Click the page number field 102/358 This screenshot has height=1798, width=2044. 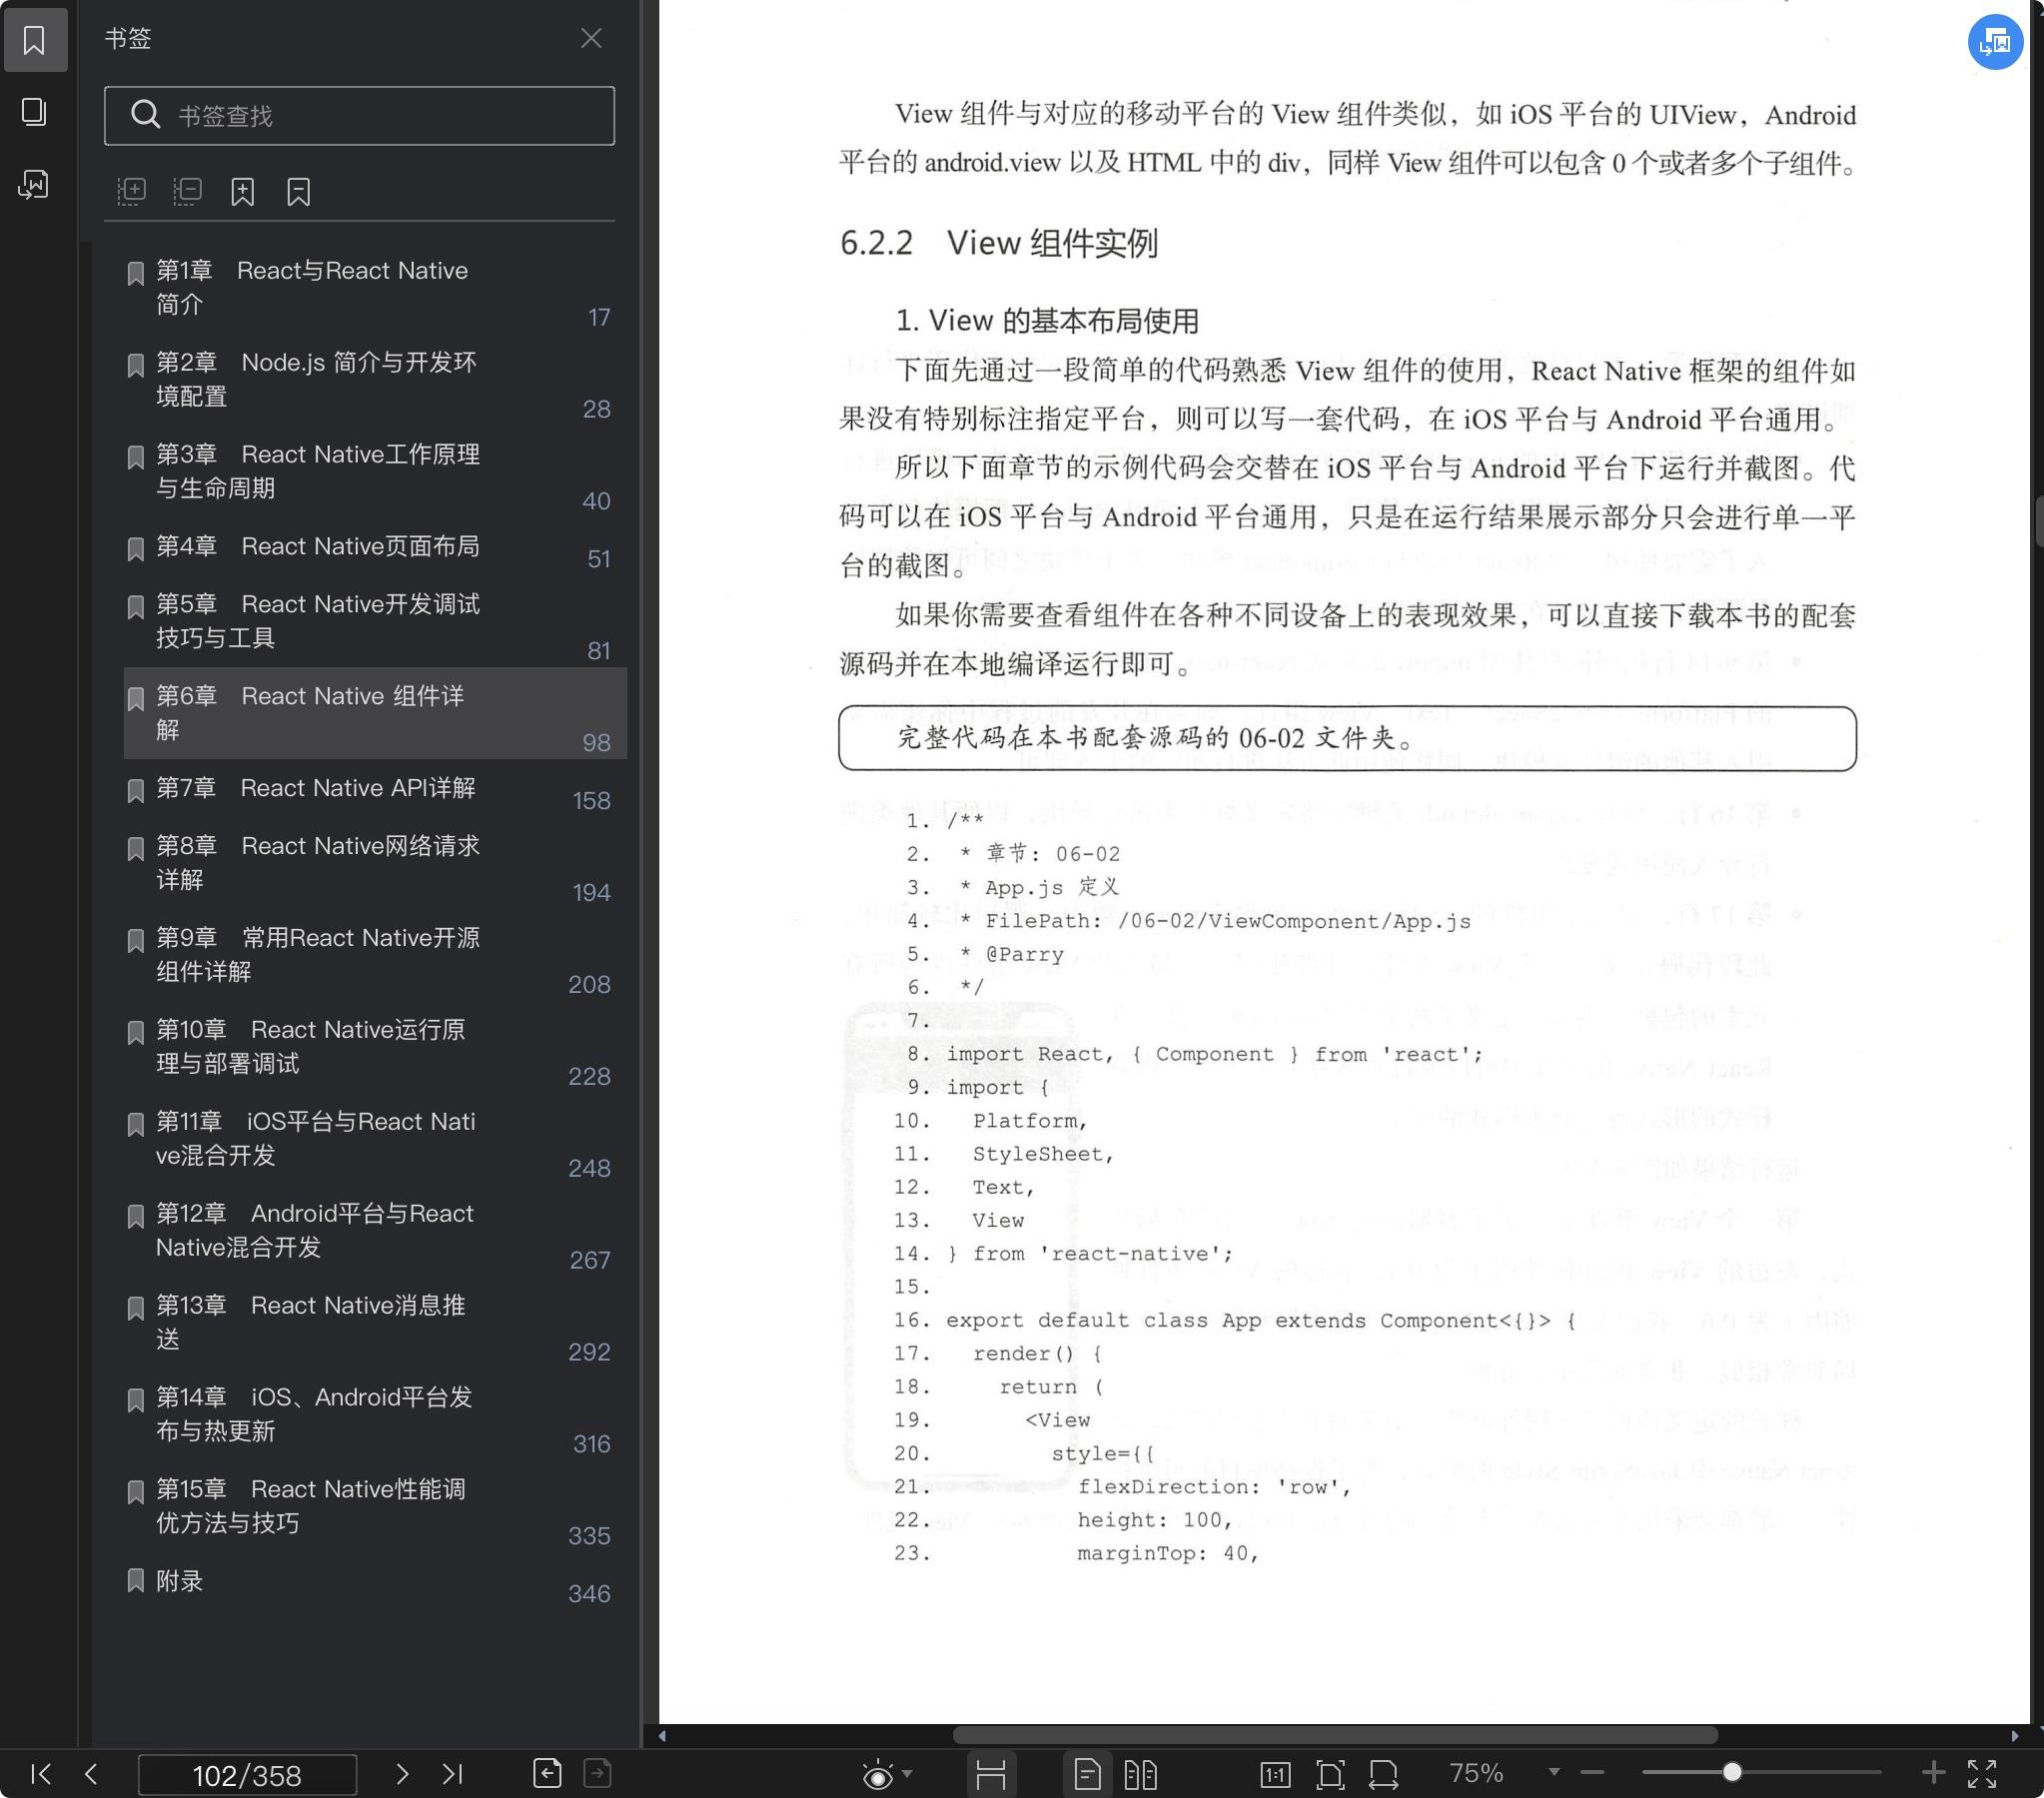tap(247, 1775)
